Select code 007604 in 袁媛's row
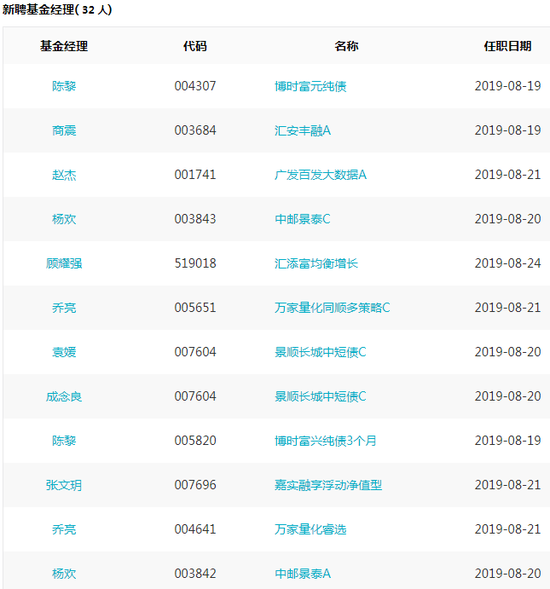Viewport: 550px width, 589px height. tap(195, 352)
